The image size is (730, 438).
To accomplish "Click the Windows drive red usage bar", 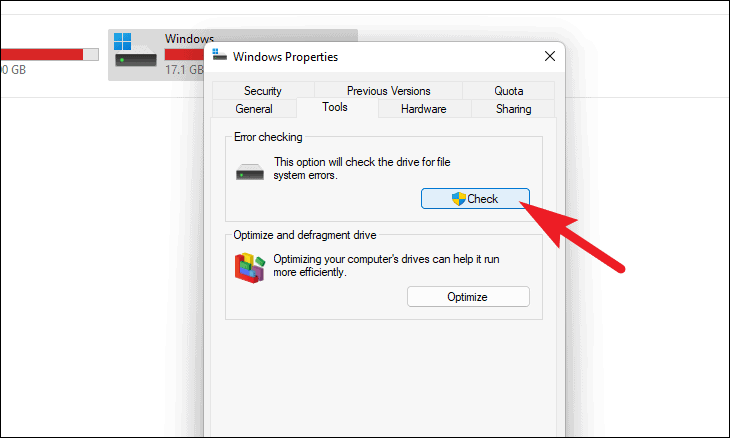I will (184, 54).
